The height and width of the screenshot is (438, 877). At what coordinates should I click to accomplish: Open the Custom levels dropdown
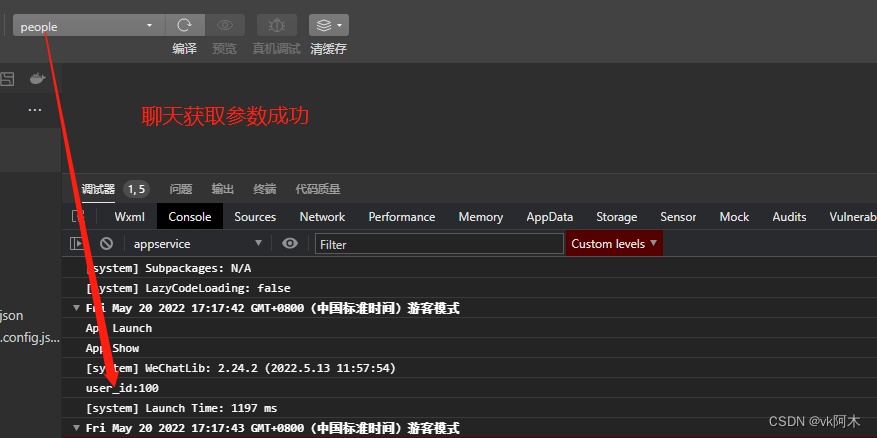[x=614, y=244]
